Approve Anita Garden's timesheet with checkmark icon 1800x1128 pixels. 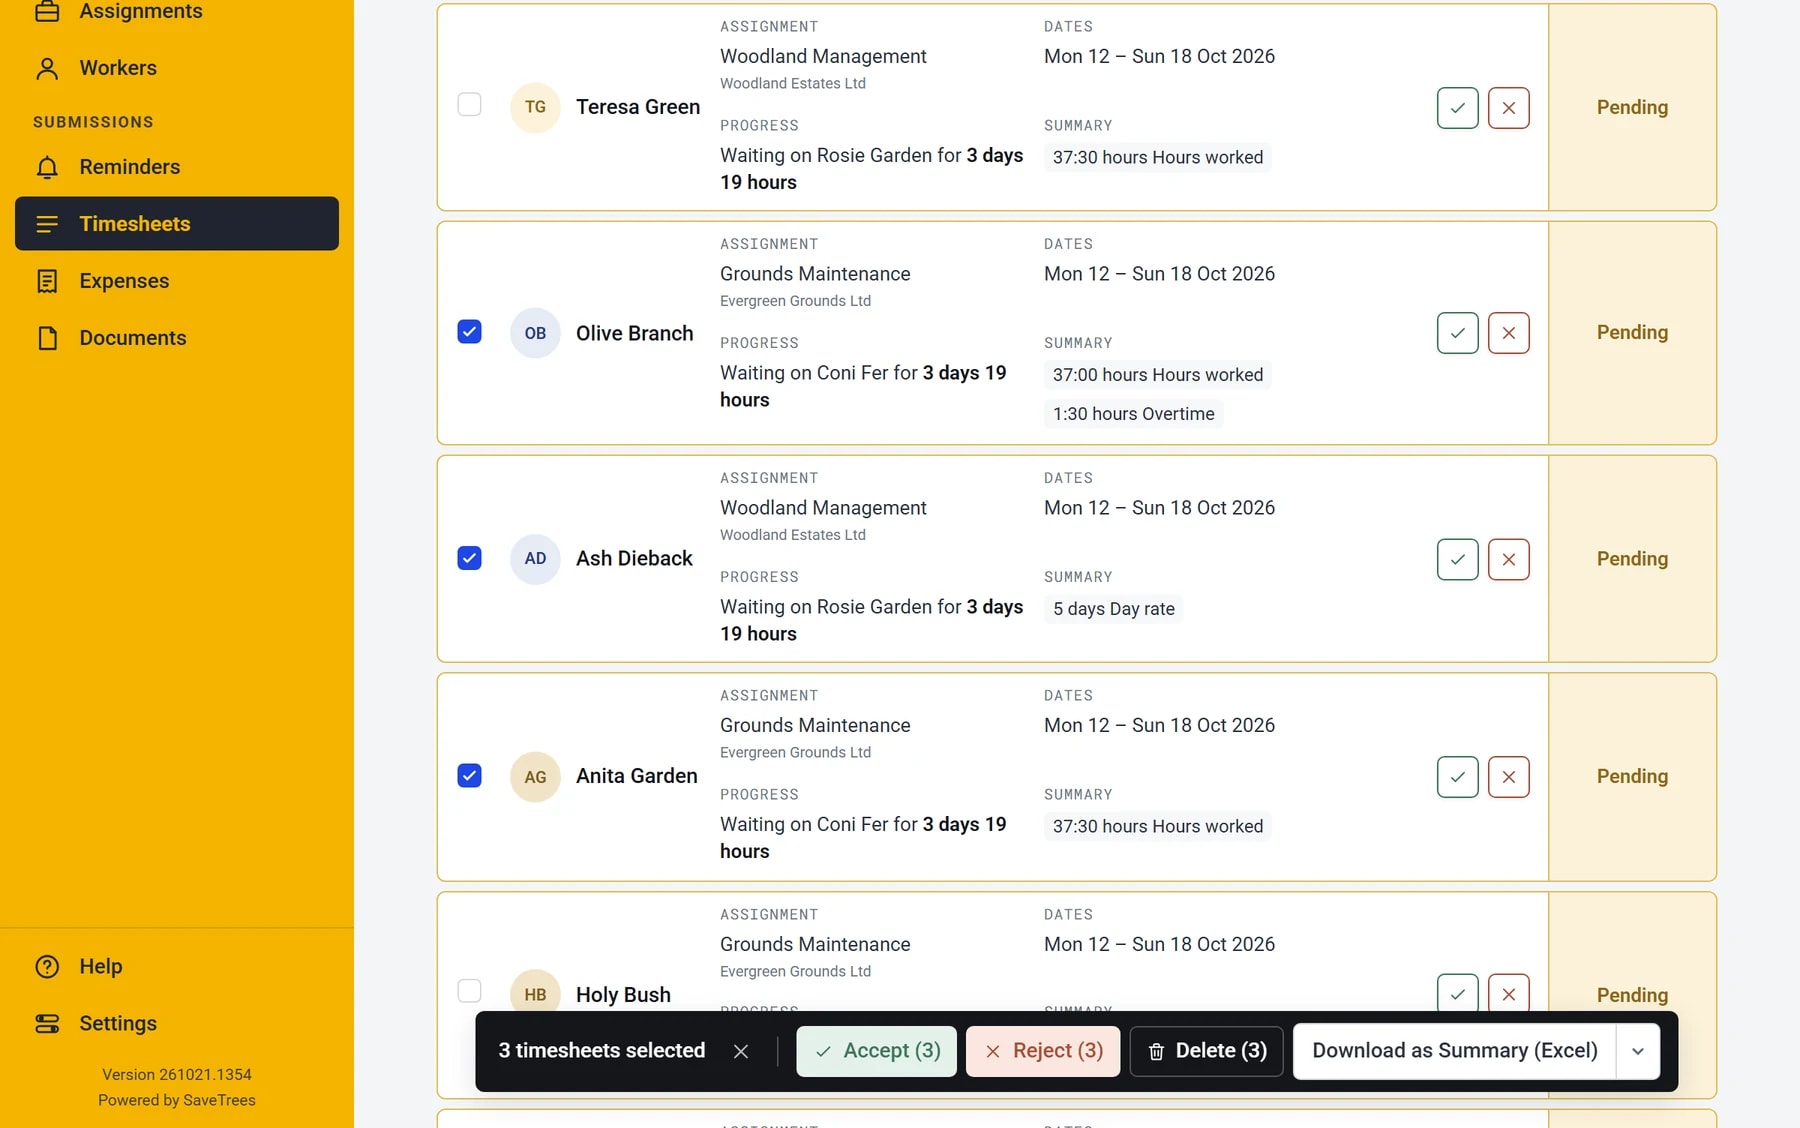click(1457, 777)
